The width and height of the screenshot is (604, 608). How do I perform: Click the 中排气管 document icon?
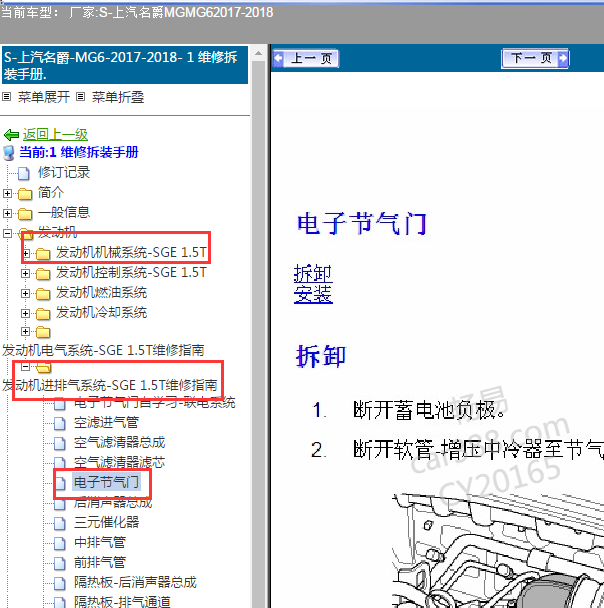coord(60,544)
